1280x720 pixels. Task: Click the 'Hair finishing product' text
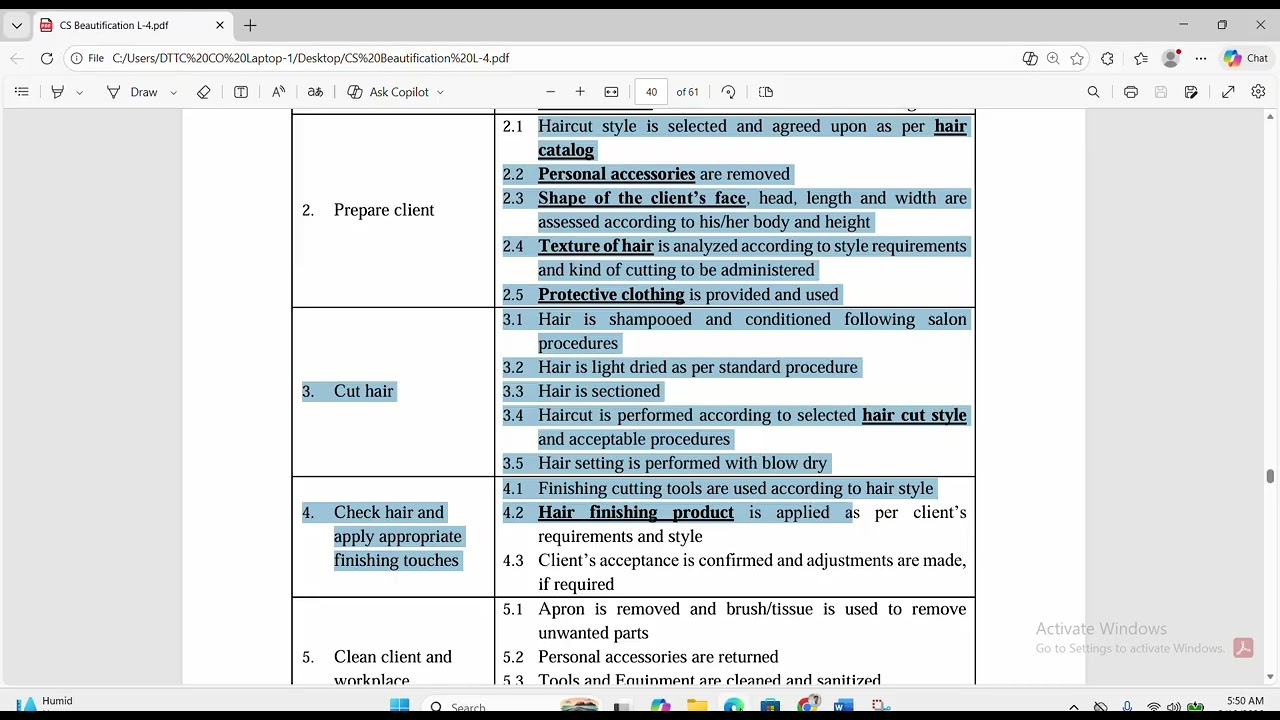pos(636,512)
